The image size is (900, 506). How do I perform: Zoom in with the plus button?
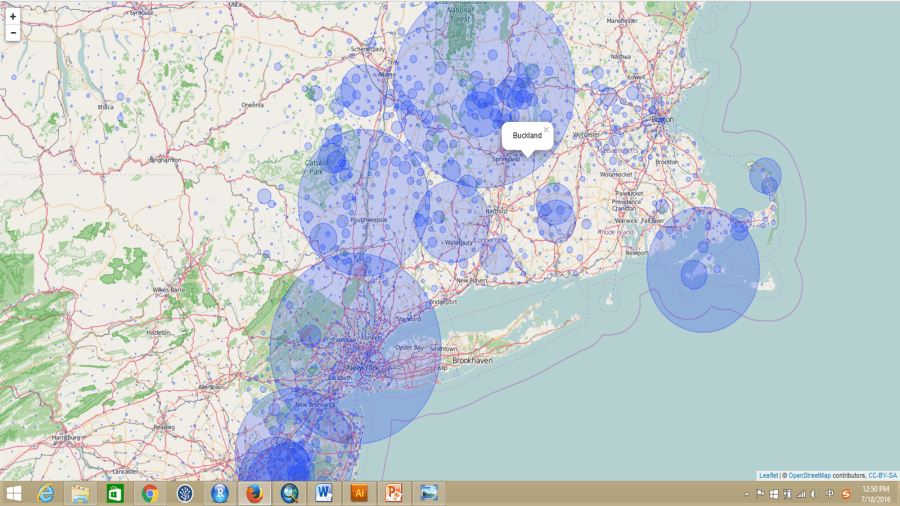click(13, 17)
